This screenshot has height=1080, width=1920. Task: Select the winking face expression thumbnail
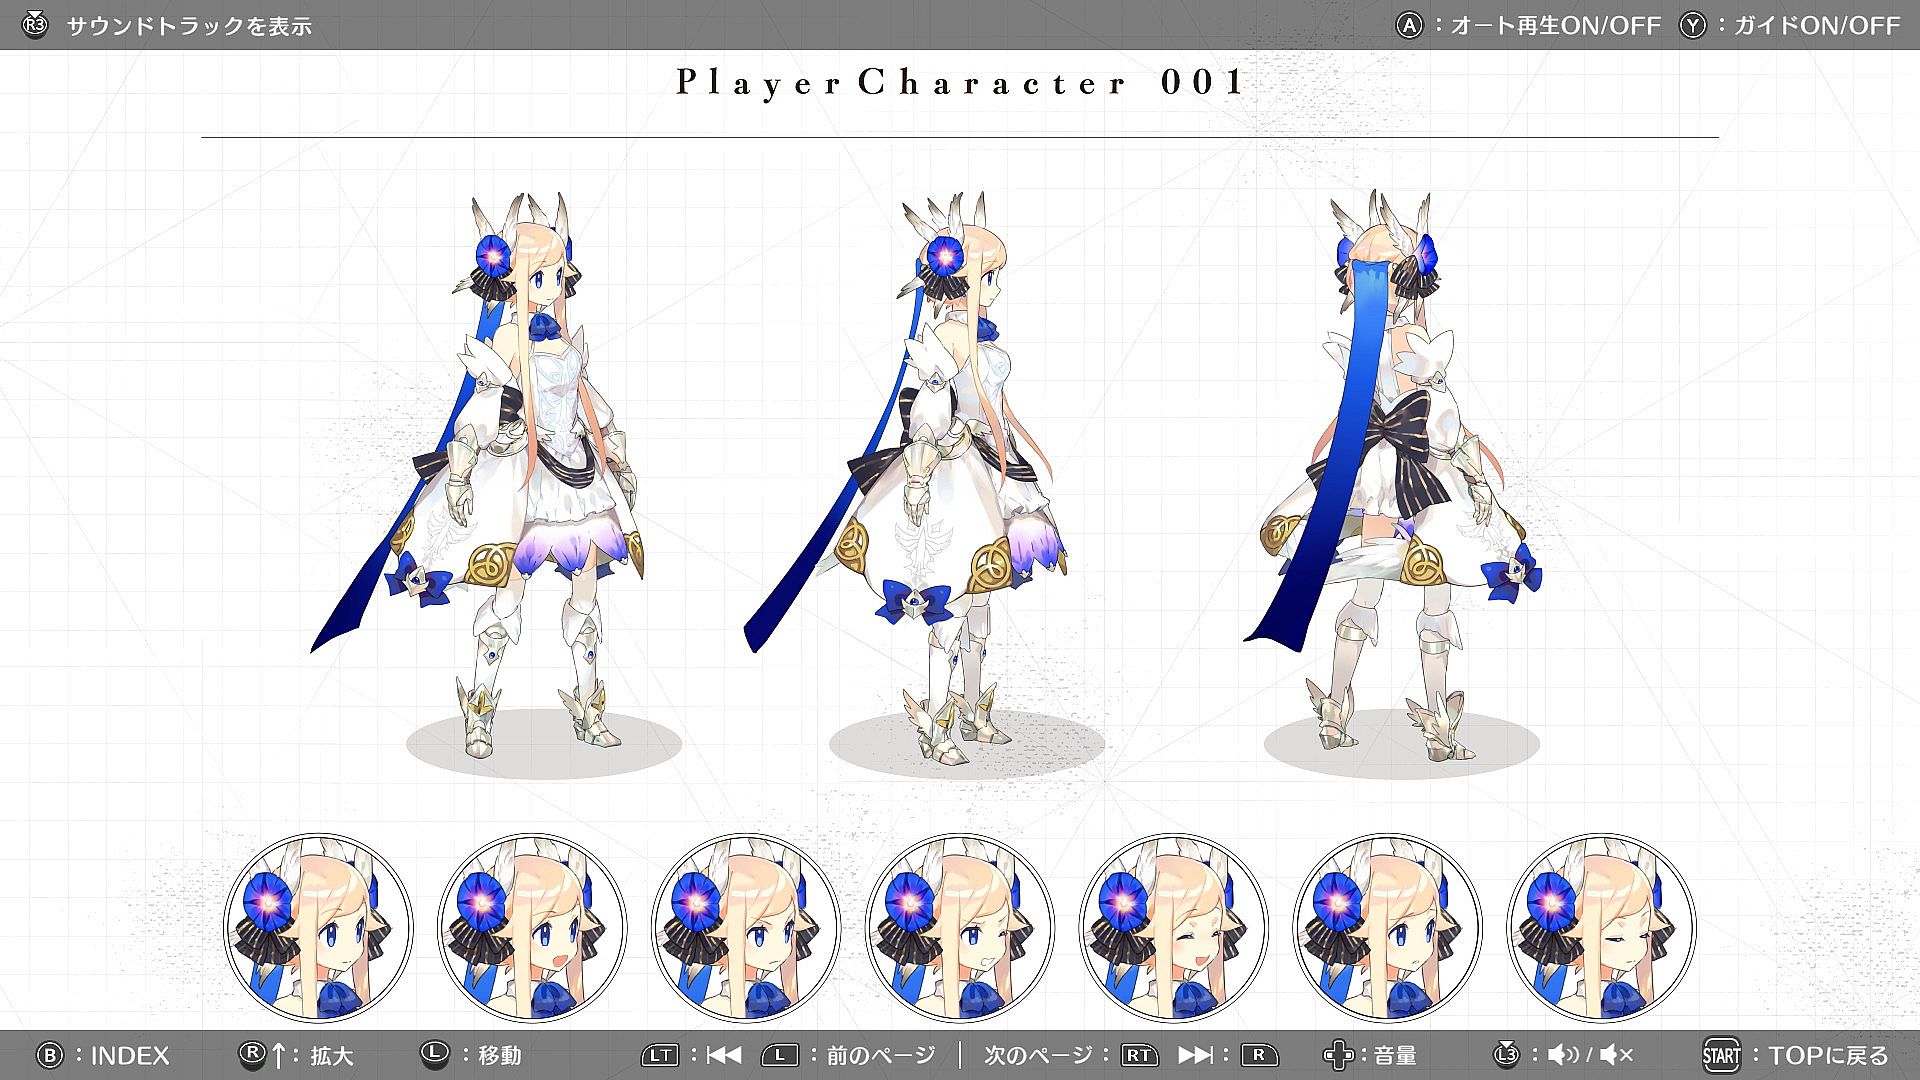tap(960, 928)
